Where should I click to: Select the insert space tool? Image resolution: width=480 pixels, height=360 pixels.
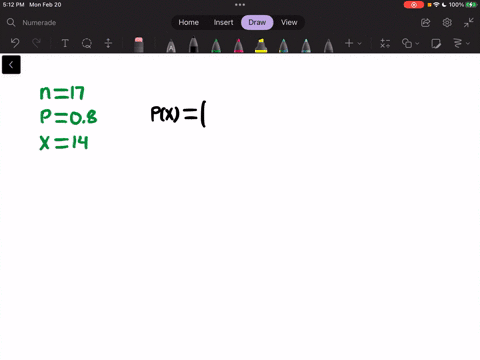[x=108, y=43]
